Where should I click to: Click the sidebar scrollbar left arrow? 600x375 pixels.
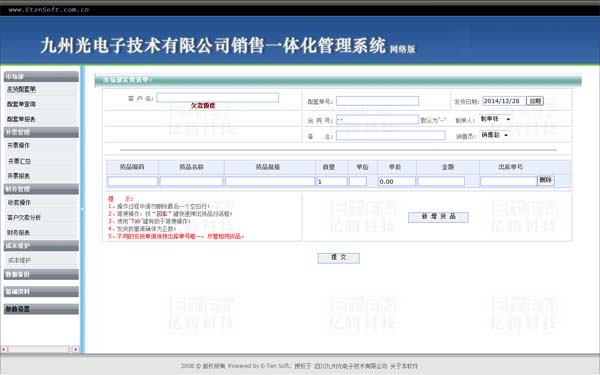(3, 349)
